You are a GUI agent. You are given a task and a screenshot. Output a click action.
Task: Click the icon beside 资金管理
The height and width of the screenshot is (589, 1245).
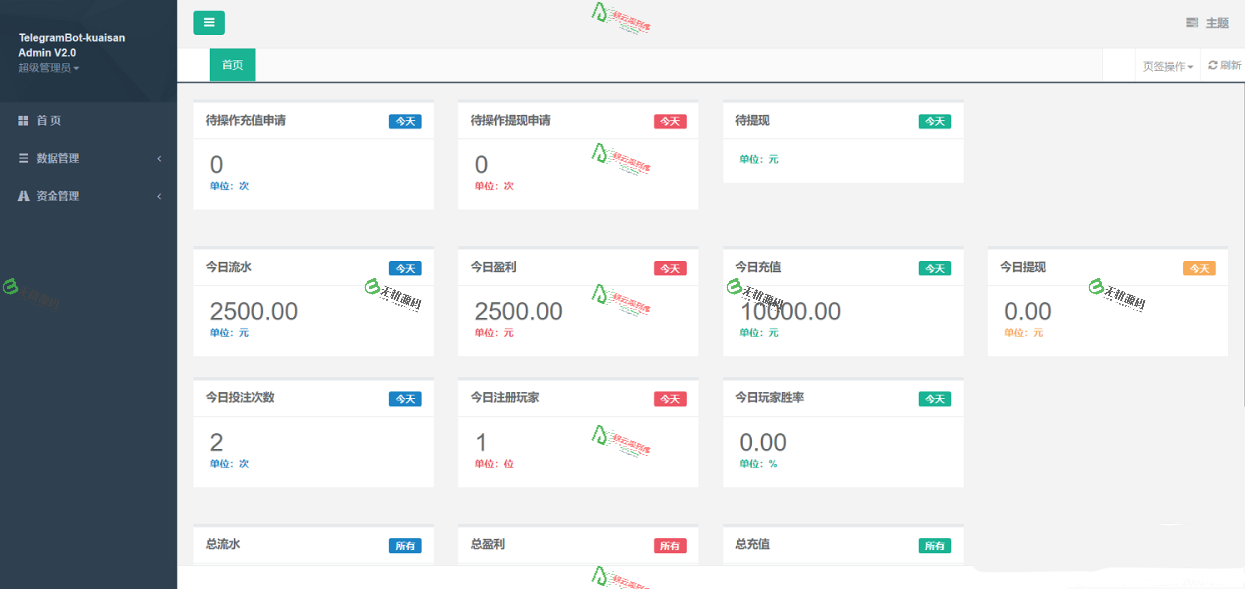(24, 196)
